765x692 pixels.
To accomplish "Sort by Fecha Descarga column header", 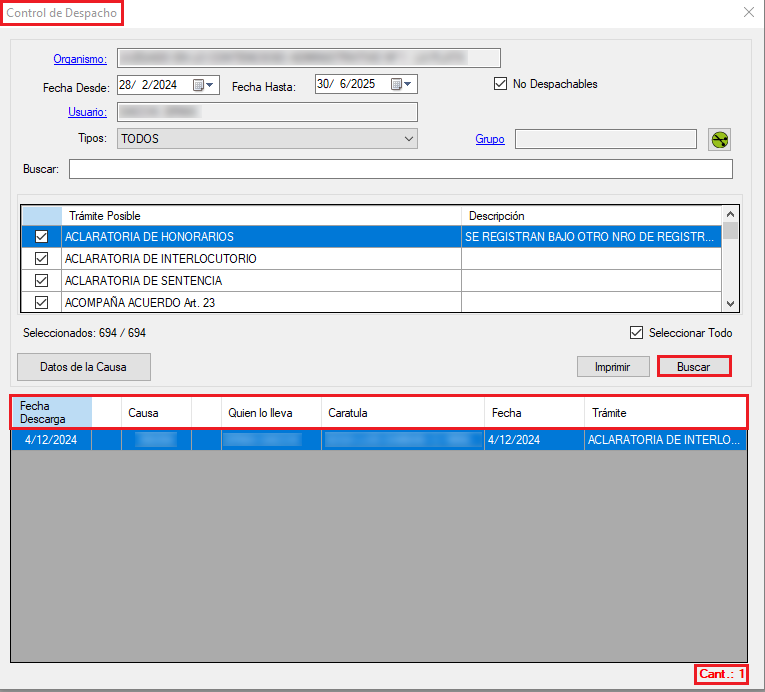I will [51, 412].
